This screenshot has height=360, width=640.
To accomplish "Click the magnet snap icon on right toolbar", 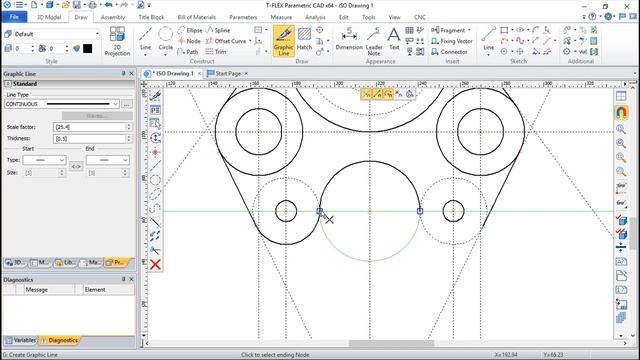I will (x=621, y=112).
